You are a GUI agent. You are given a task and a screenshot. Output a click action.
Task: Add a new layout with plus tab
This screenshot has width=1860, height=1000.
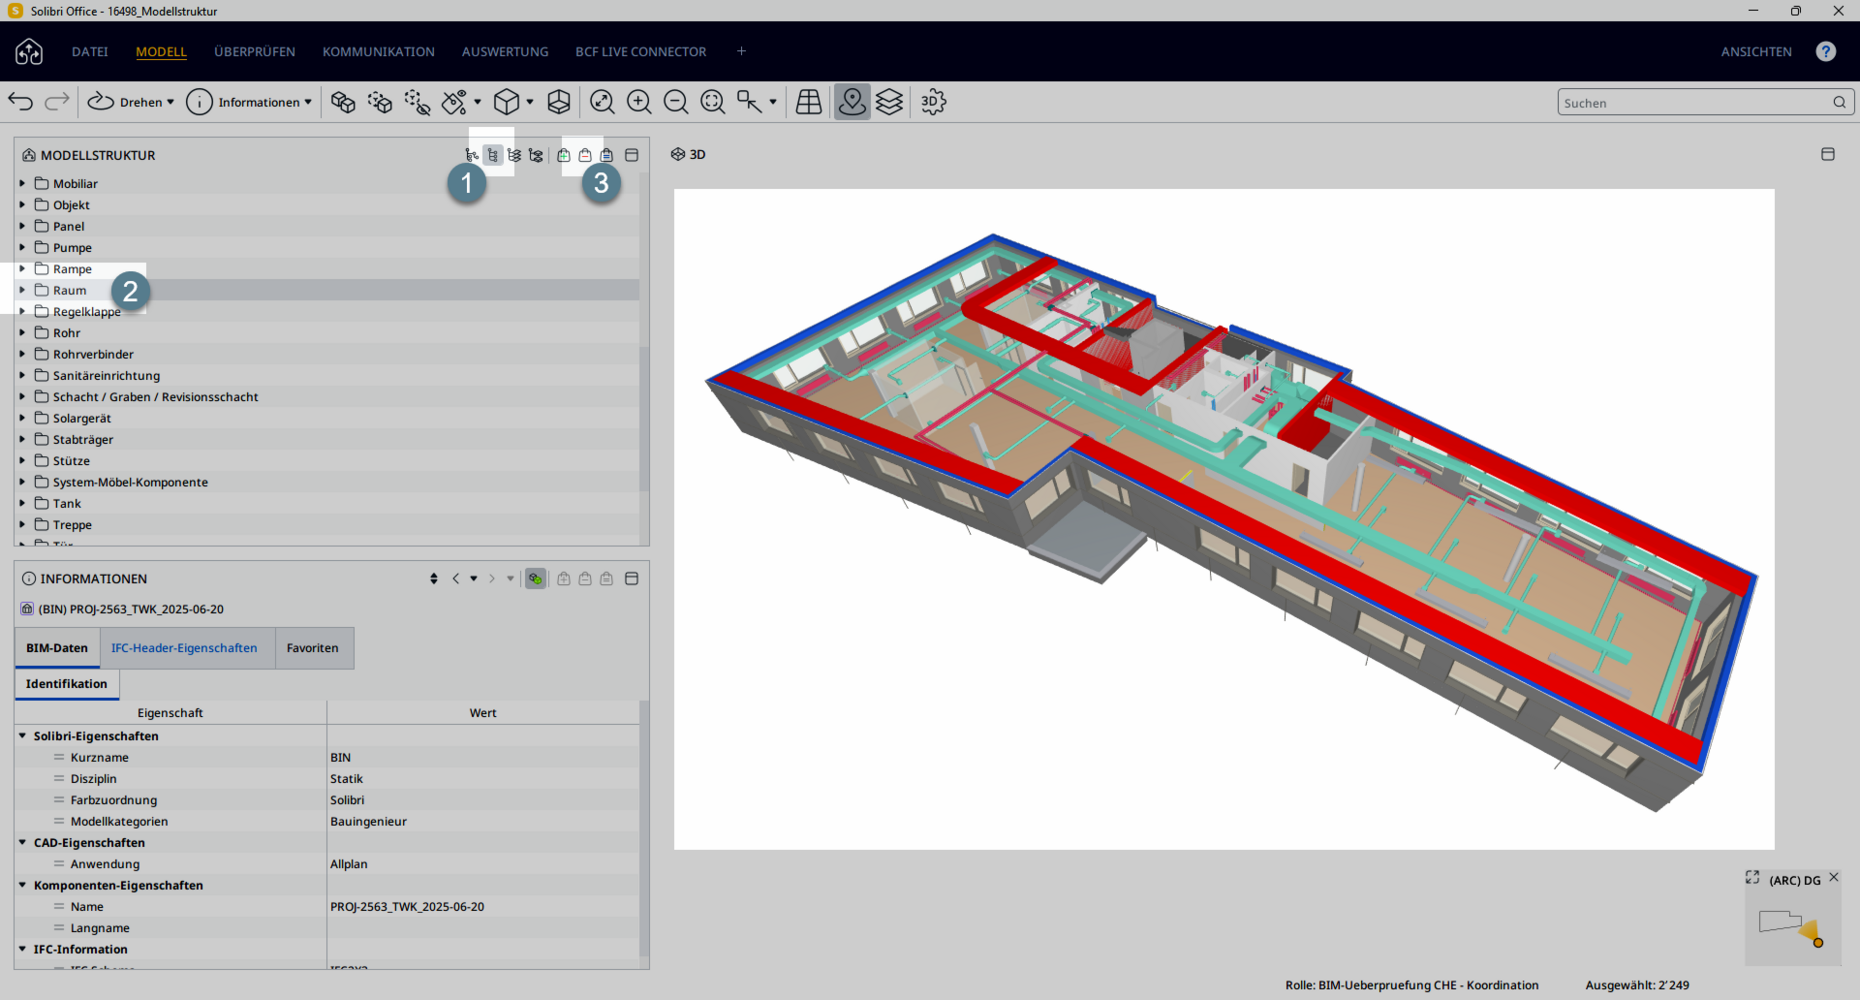[x=741, y=51]
